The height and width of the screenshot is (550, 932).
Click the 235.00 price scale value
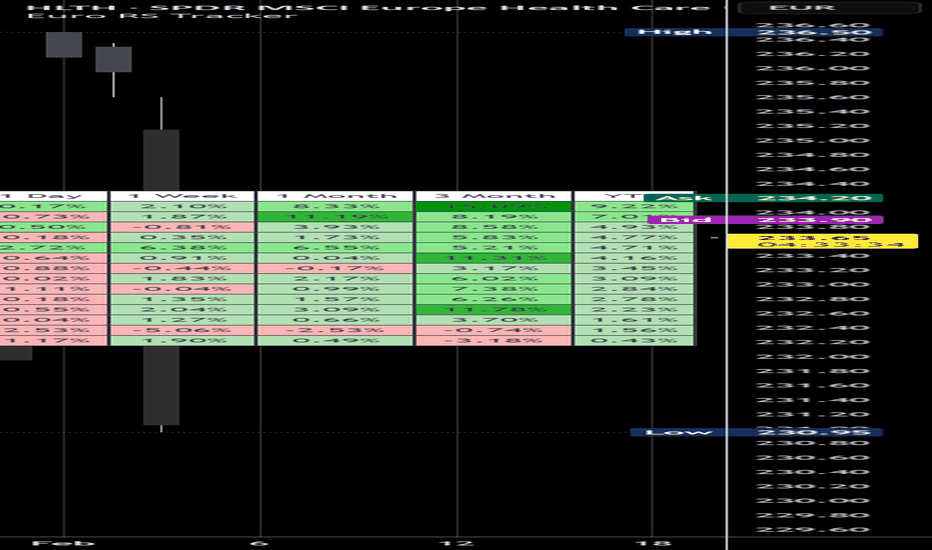pyautogui.click(x=813, y=140)
